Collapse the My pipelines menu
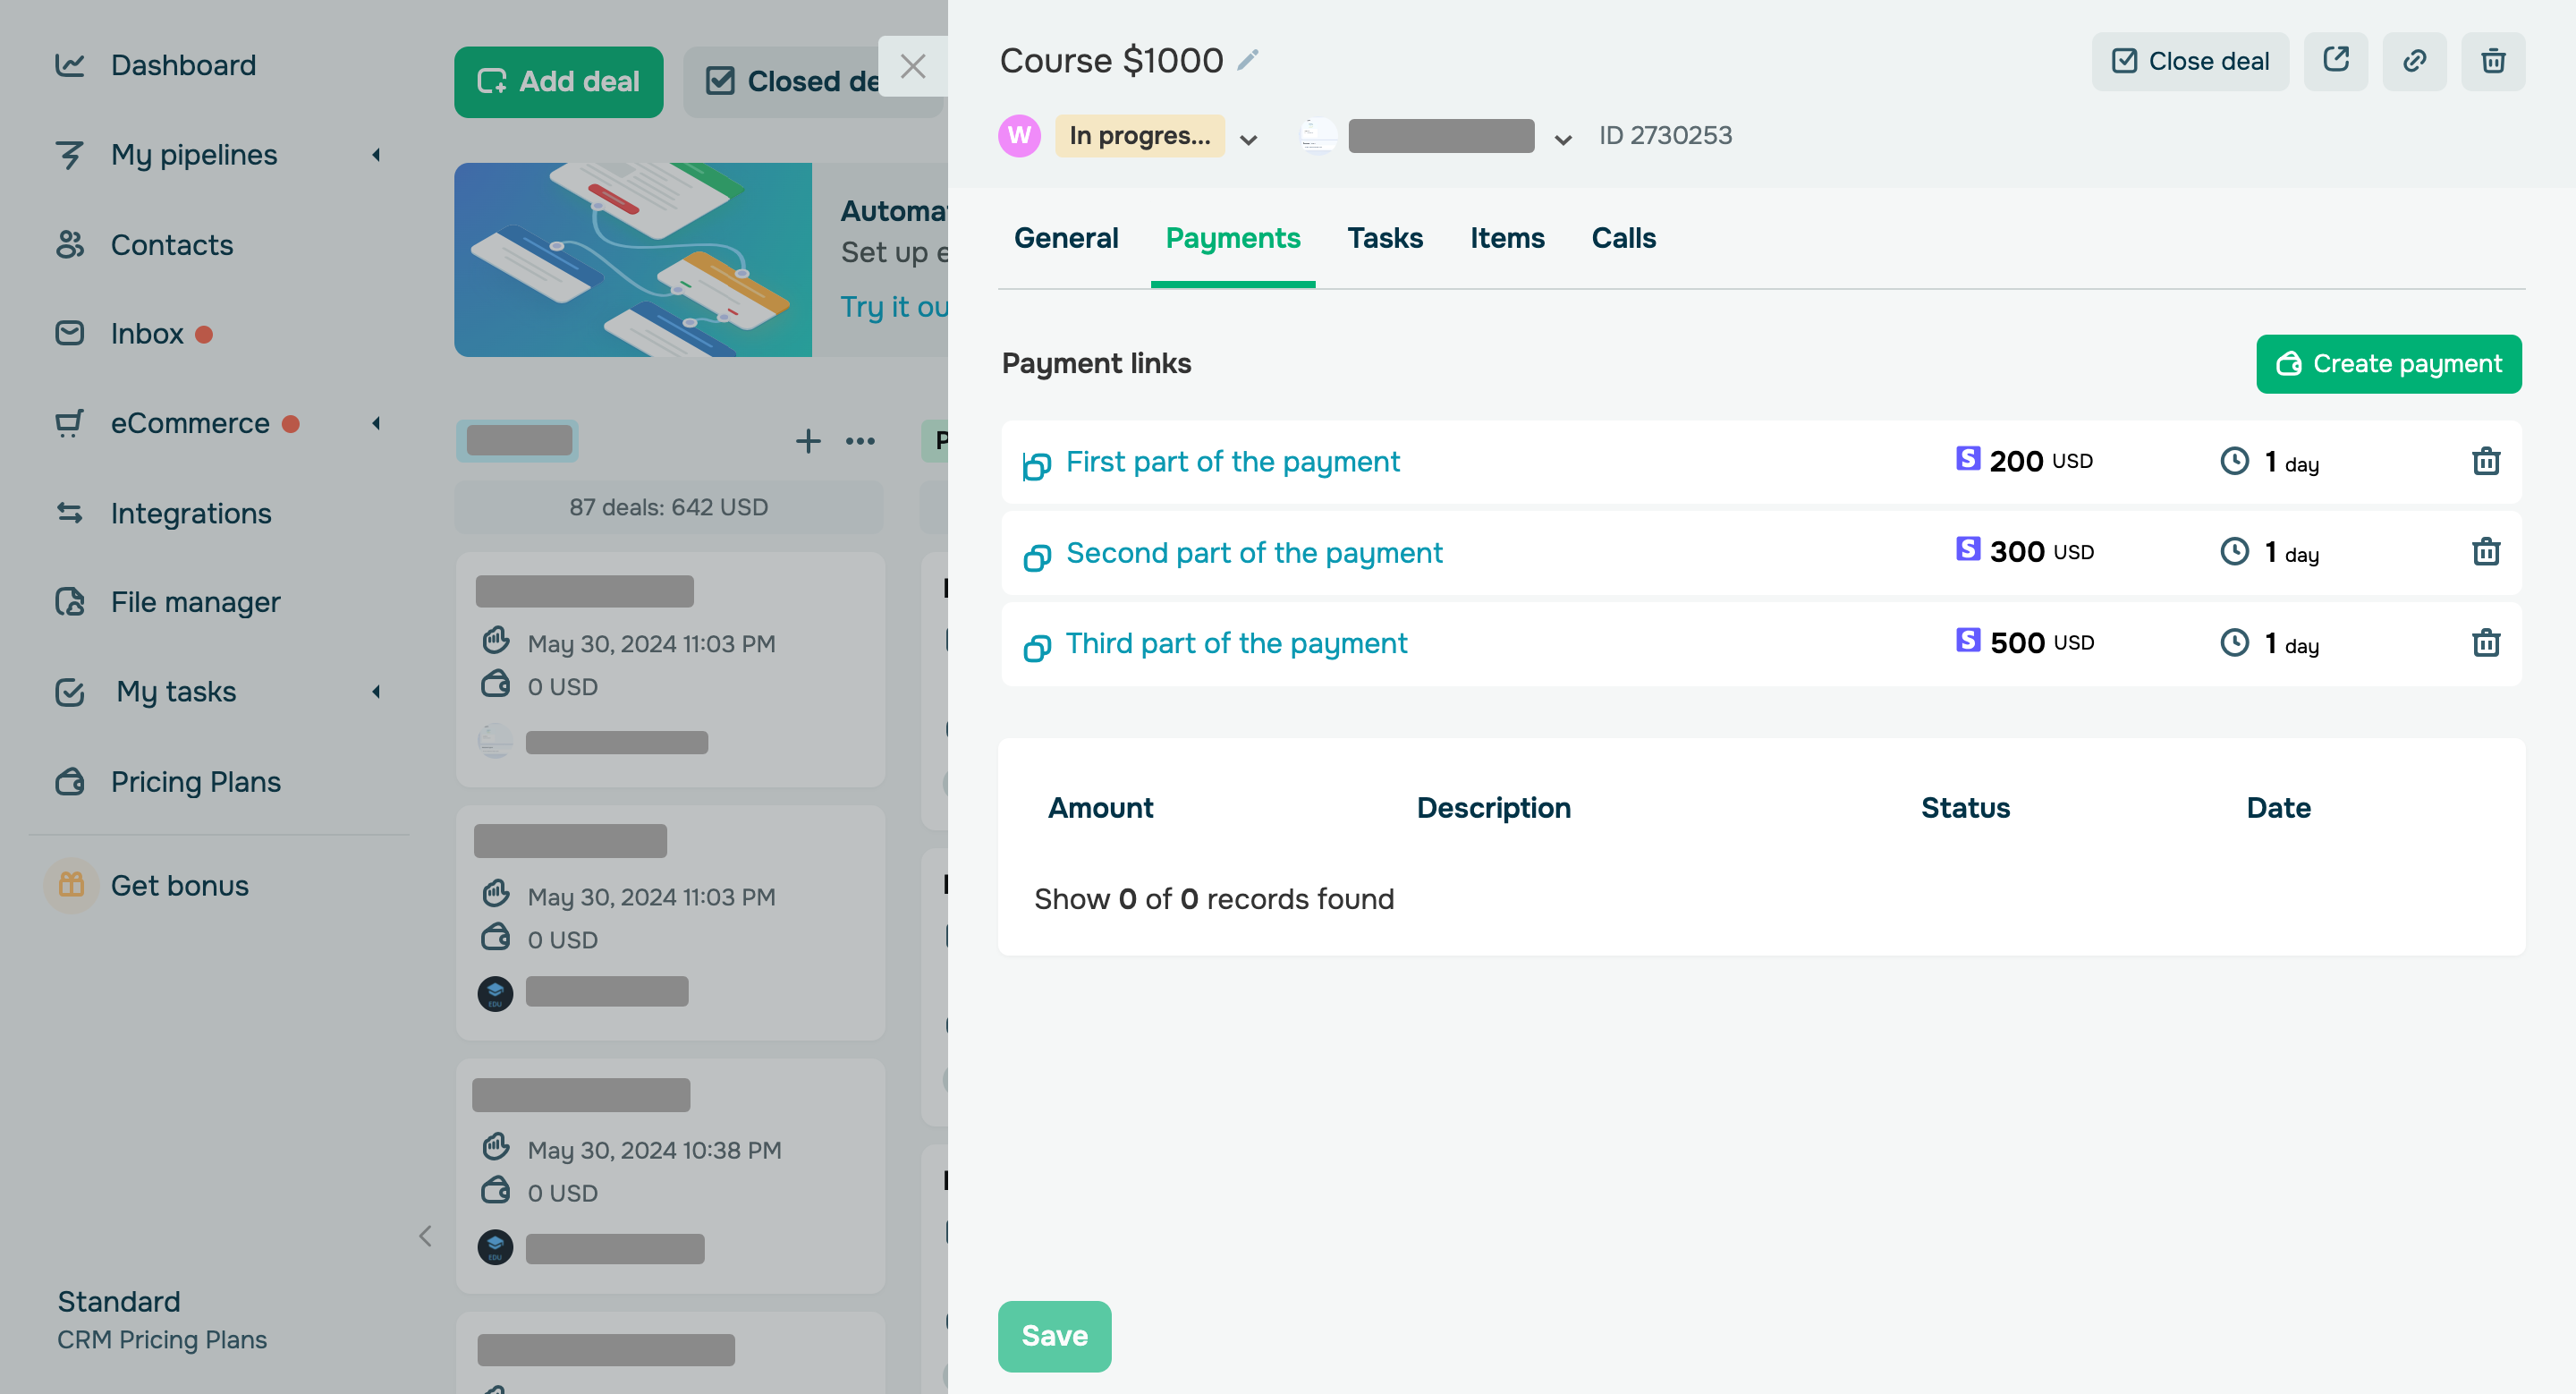This screenshot has height=1394, width=2576. coord(376,155)
